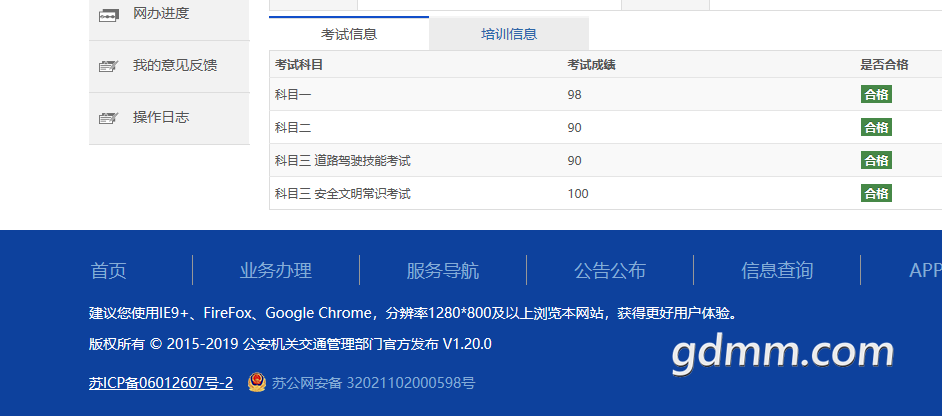Click the score 90 for 道路驾驶技能考试
Screen dimensions: 942x416
coord(574,161)
